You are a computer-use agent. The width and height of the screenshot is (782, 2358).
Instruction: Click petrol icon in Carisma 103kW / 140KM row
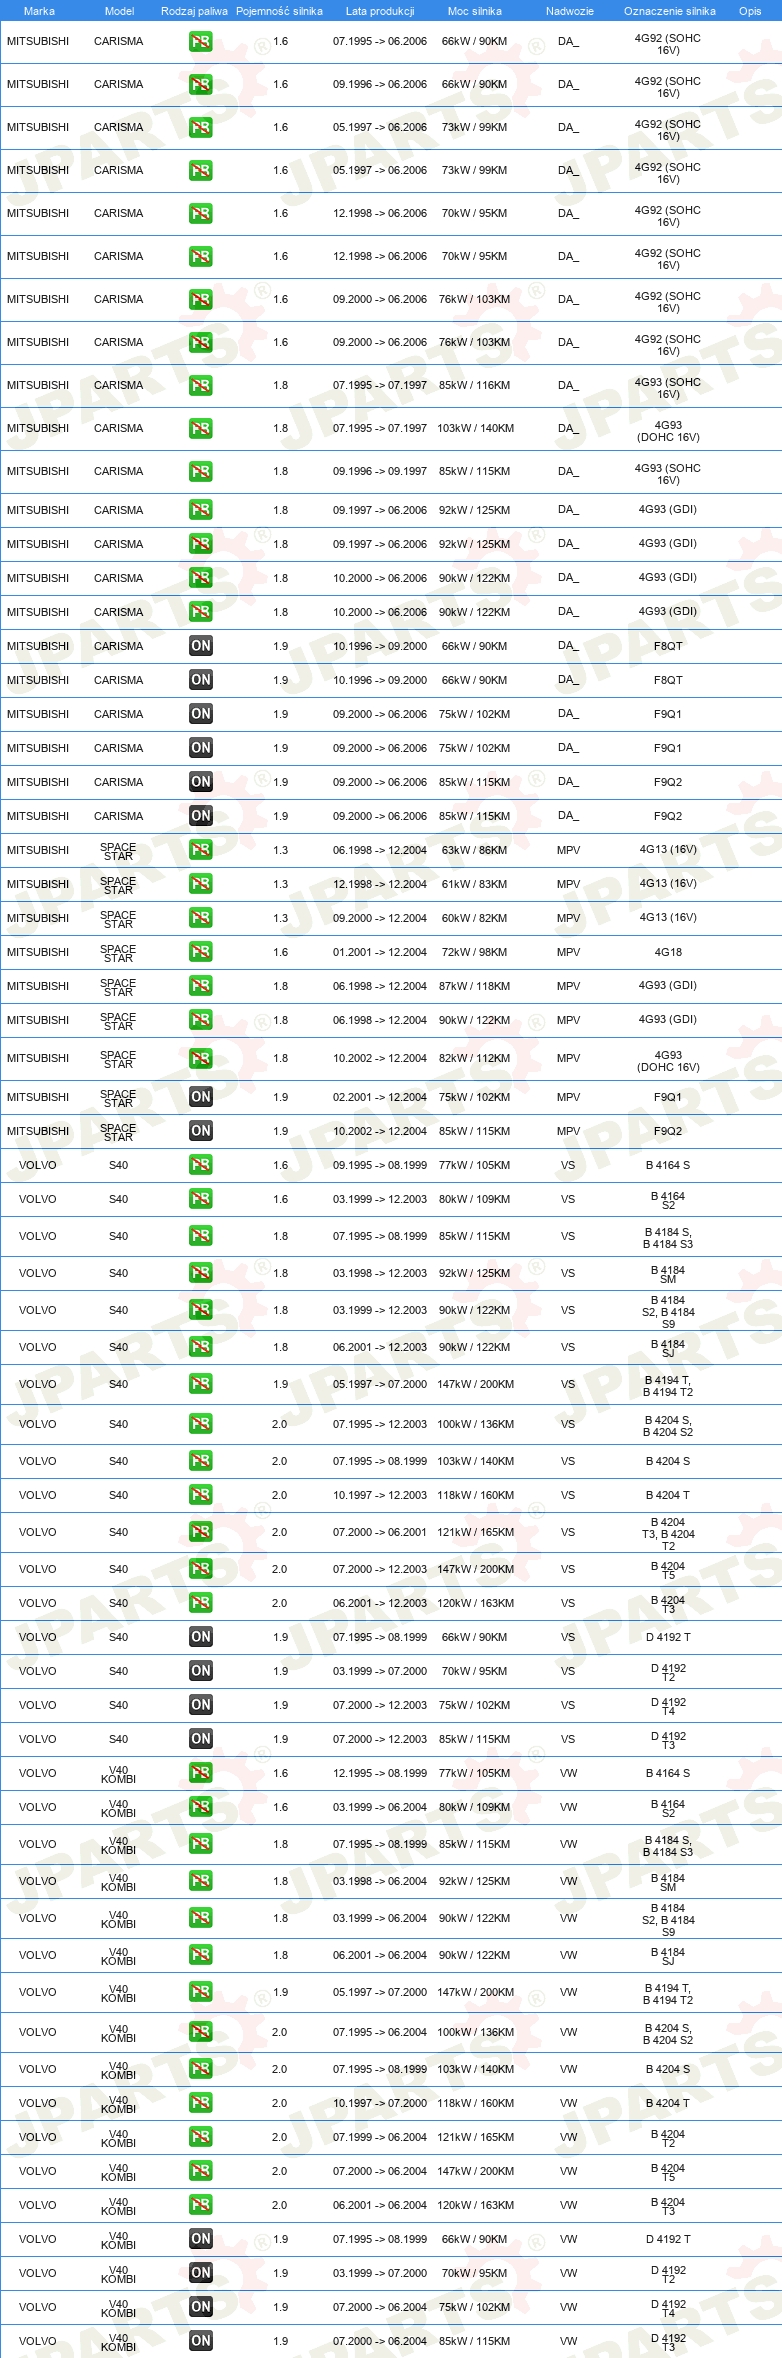201,429
